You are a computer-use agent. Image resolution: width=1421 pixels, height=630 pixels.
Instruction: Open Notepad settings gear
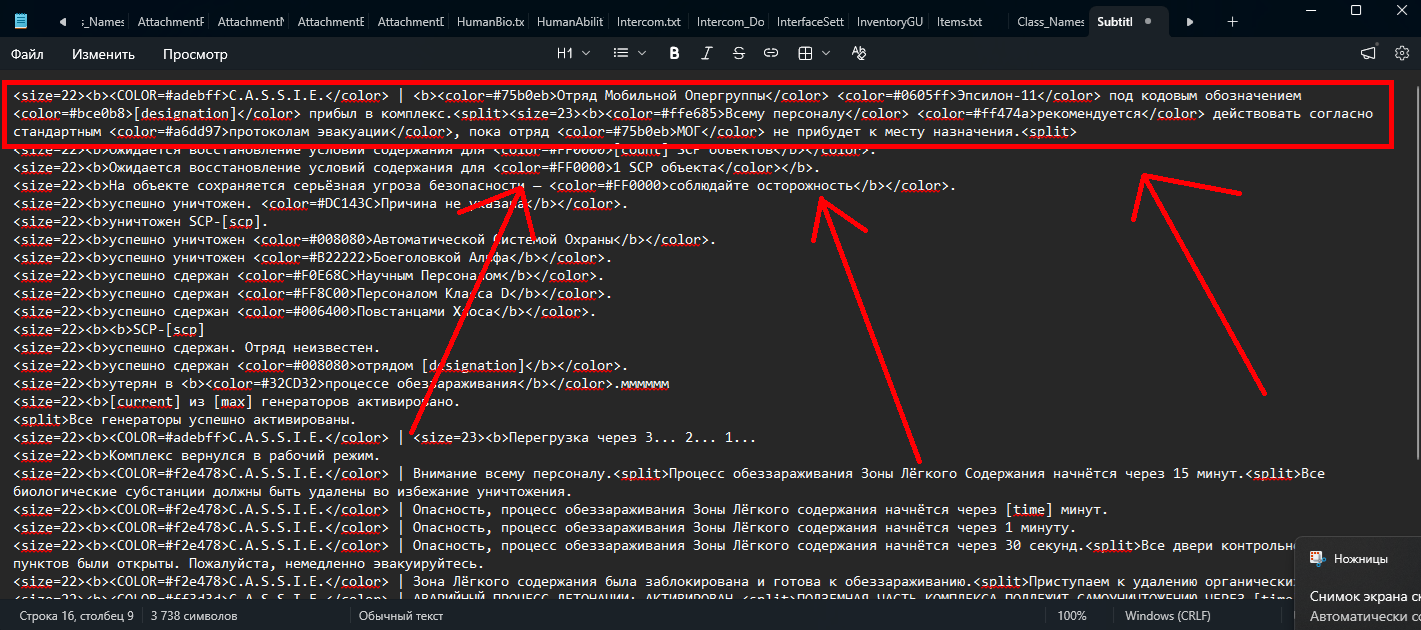tap(1402, 53)
